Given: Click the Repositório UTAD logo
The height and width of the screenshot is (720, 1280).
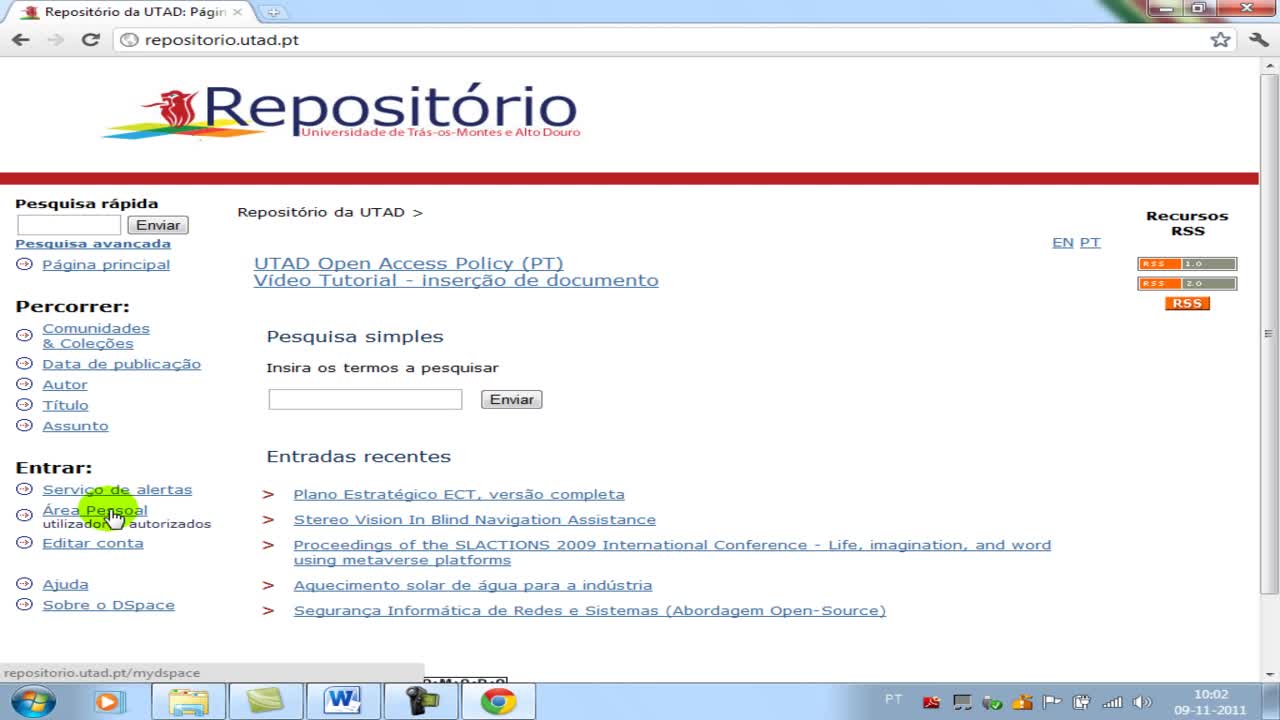Looking at the screenshot, I should click(x=342, y=112).
